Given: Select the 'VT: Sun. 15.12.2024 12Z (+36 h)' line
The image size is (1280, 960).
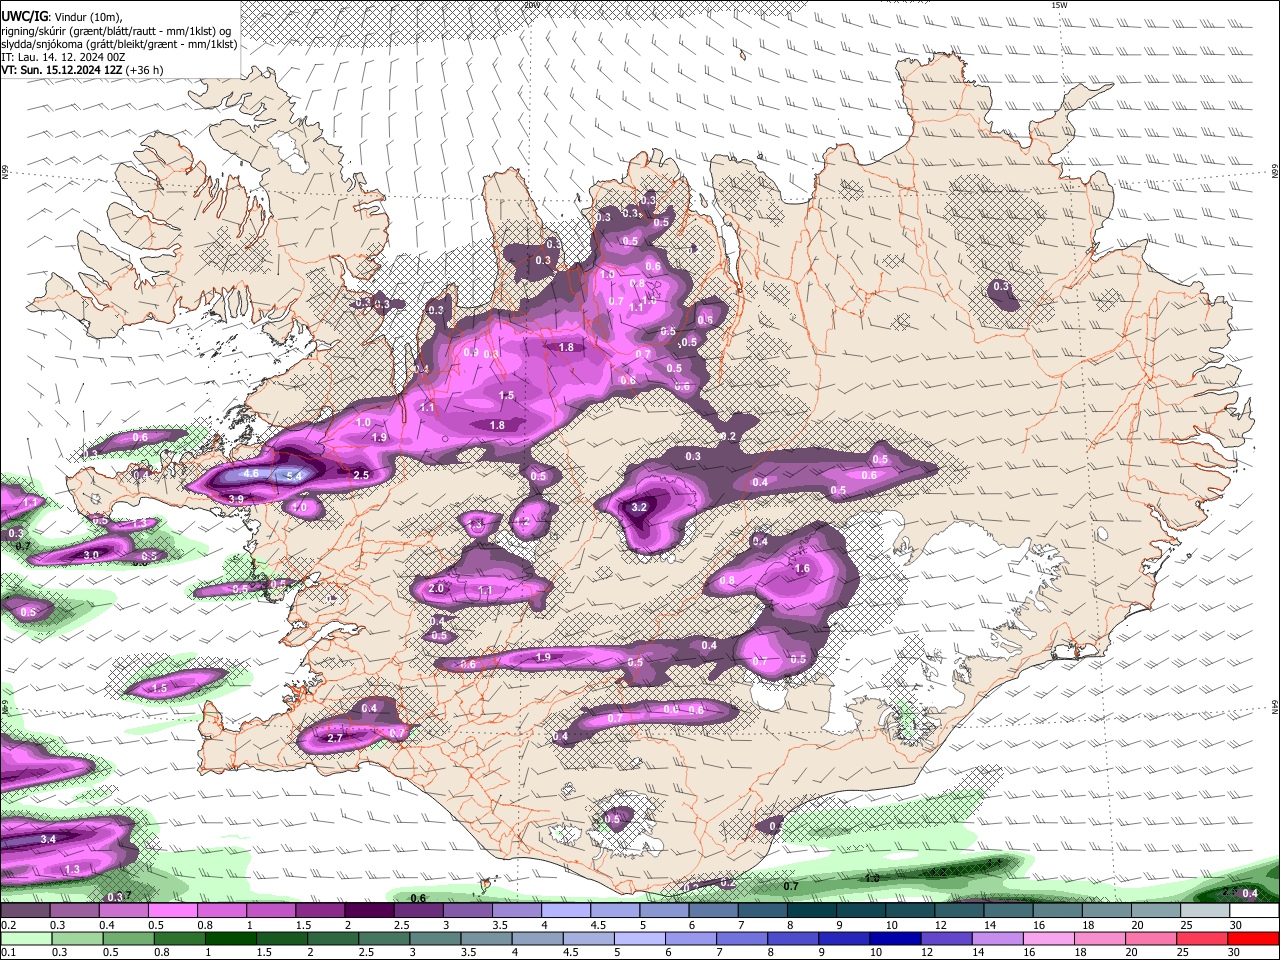Looking at the screenshot, I should point(82,70).
